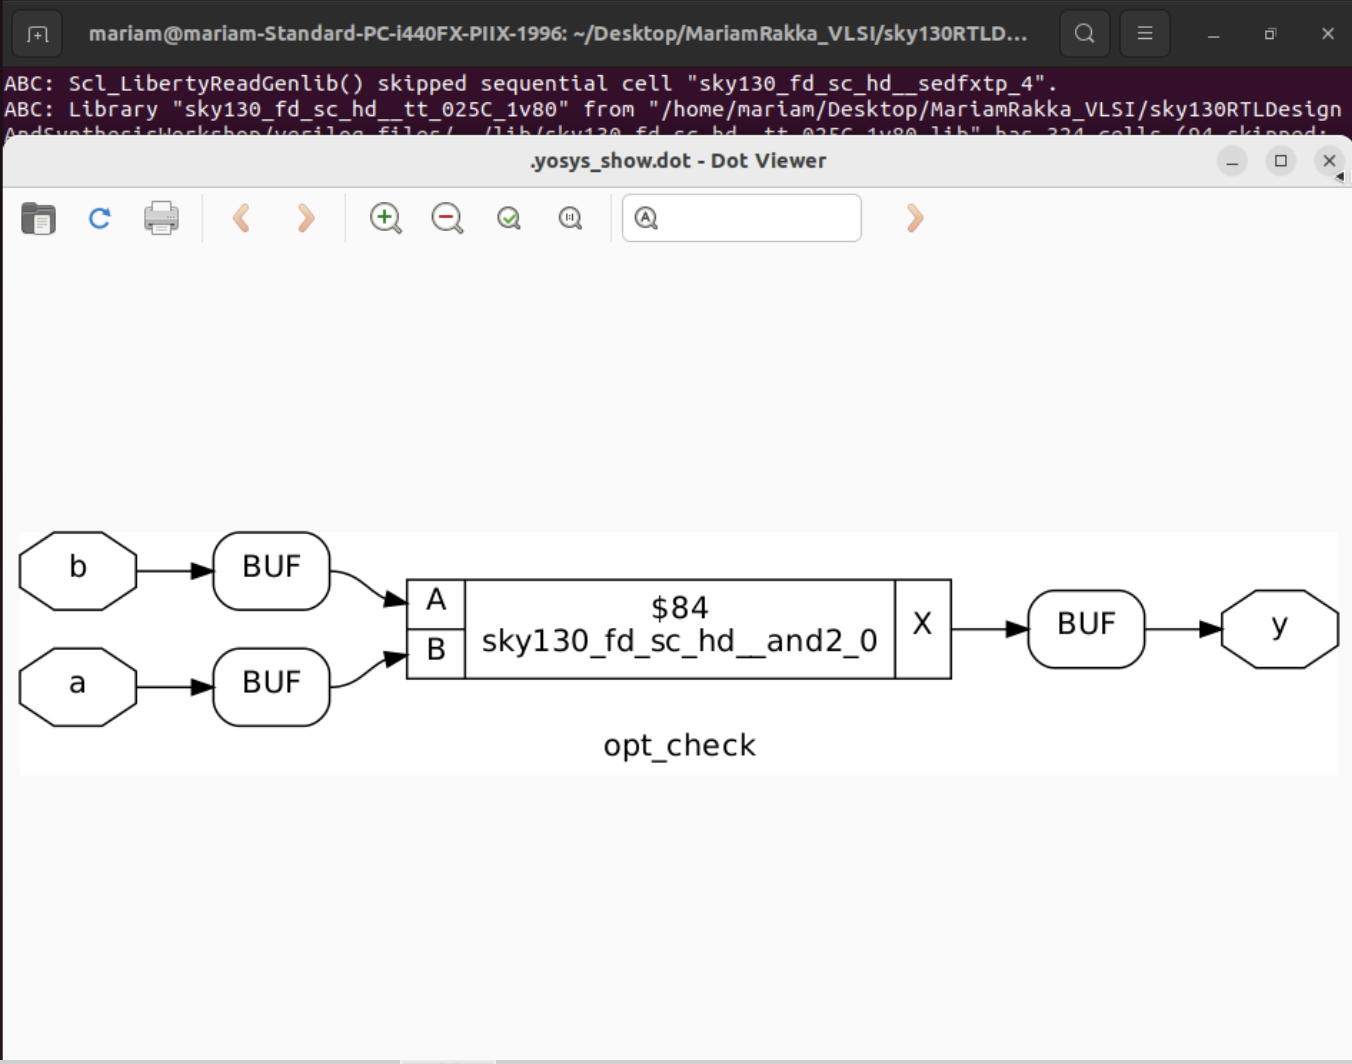Zoom out of the netlist graph
This screenshot has height=1064, width=1352.
pyautogui.click(x=447, y=218)
